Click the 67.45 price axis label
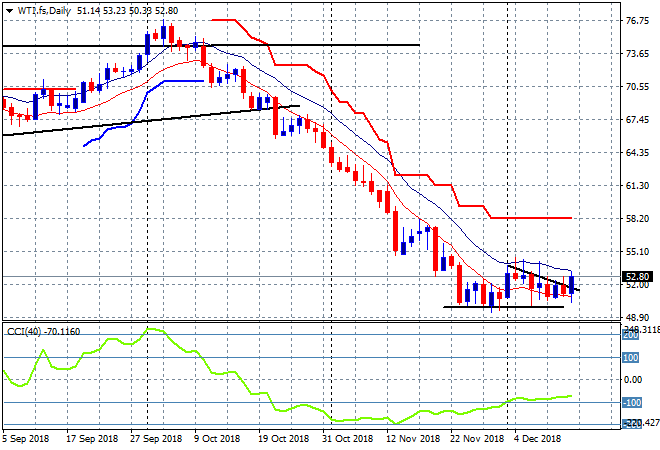 (x=637, y=120)
